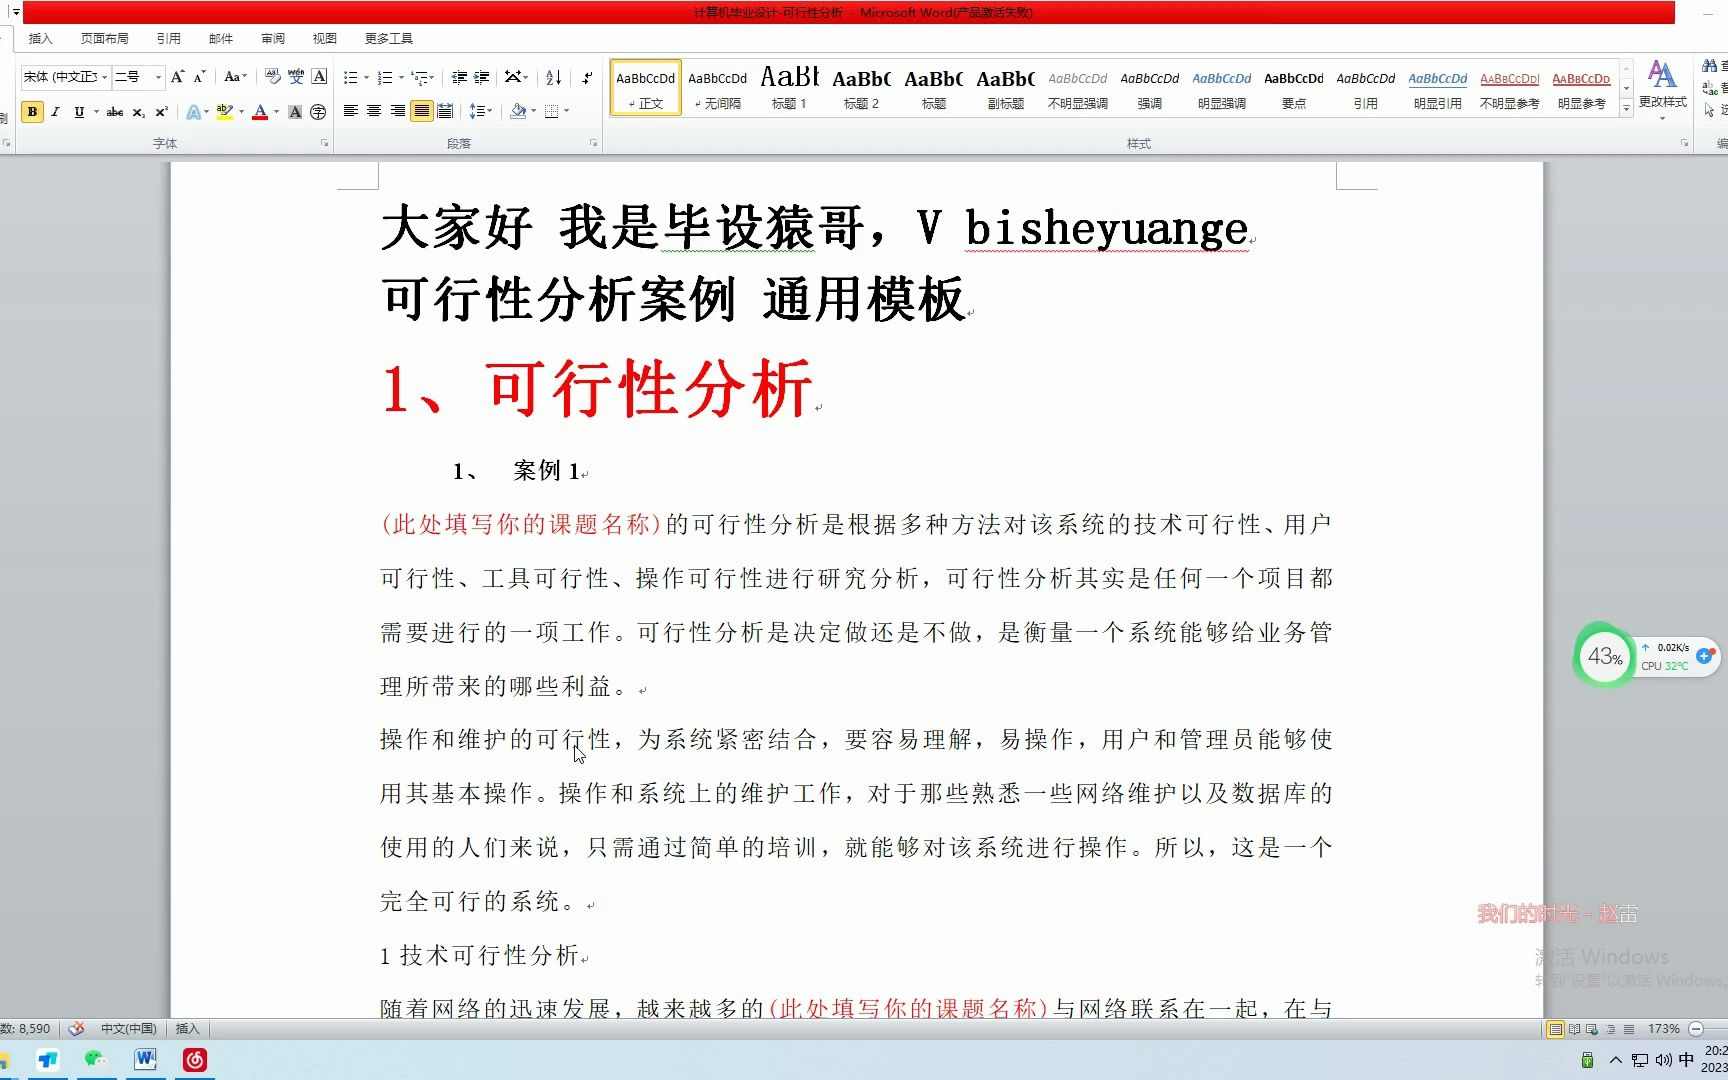Show paragraph marks
1728x1080 pixels.
[588, 75]
